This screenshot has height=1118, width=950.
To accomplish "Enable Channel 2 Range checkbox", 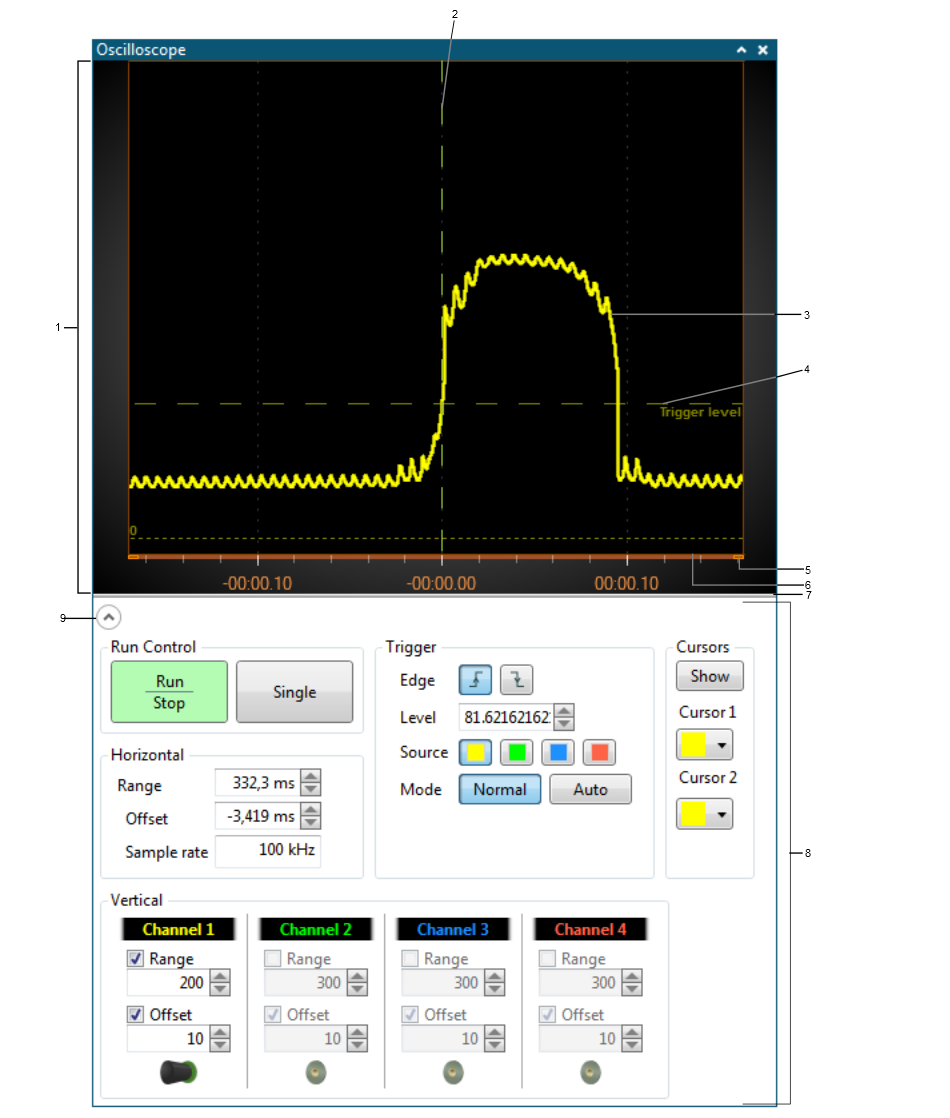I will [273, 959].
